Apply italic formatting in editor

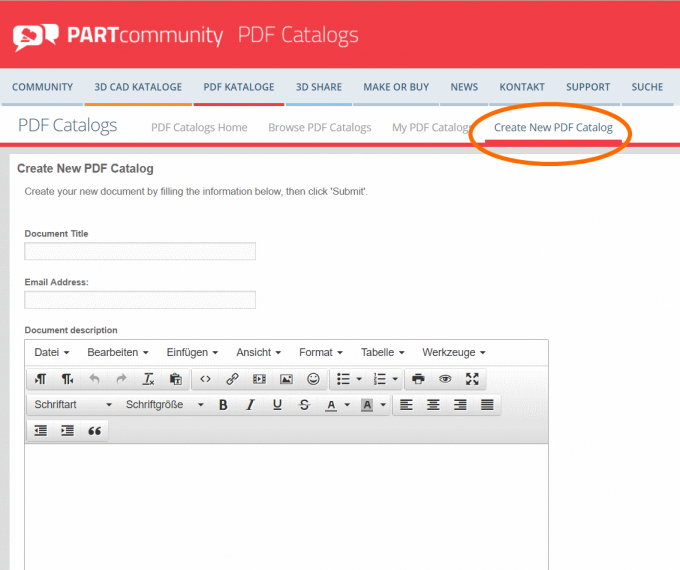pos(250,405)
